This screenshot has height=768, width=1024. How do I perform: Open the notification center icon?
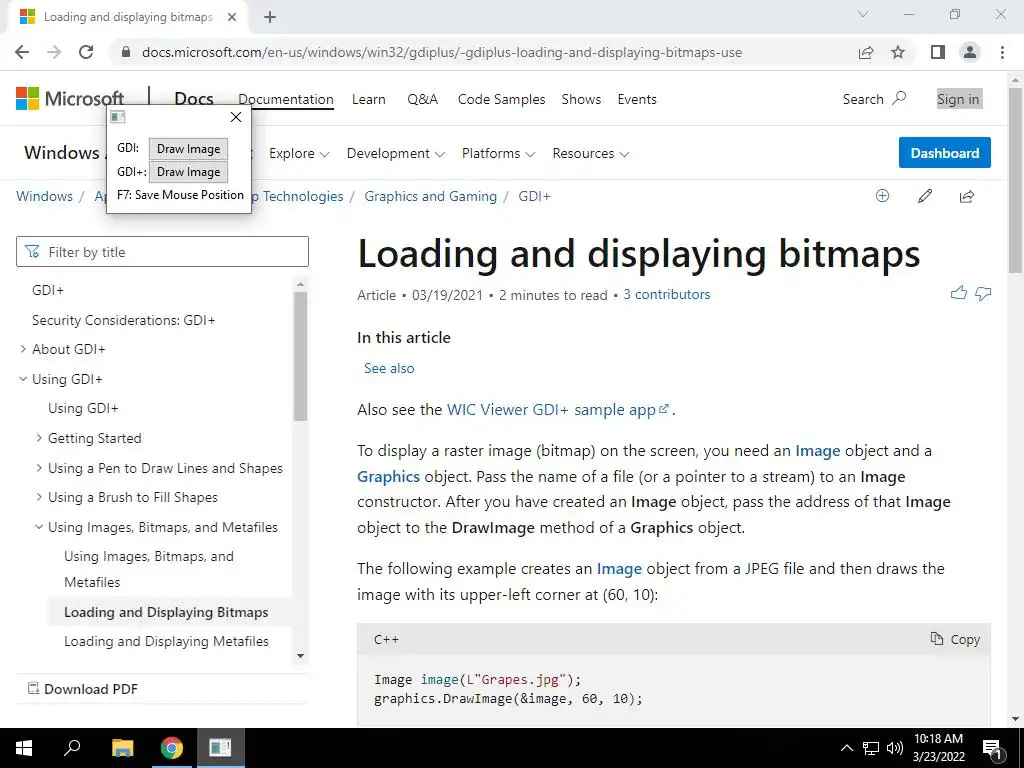pyautogui.click(x=992, y=748)
